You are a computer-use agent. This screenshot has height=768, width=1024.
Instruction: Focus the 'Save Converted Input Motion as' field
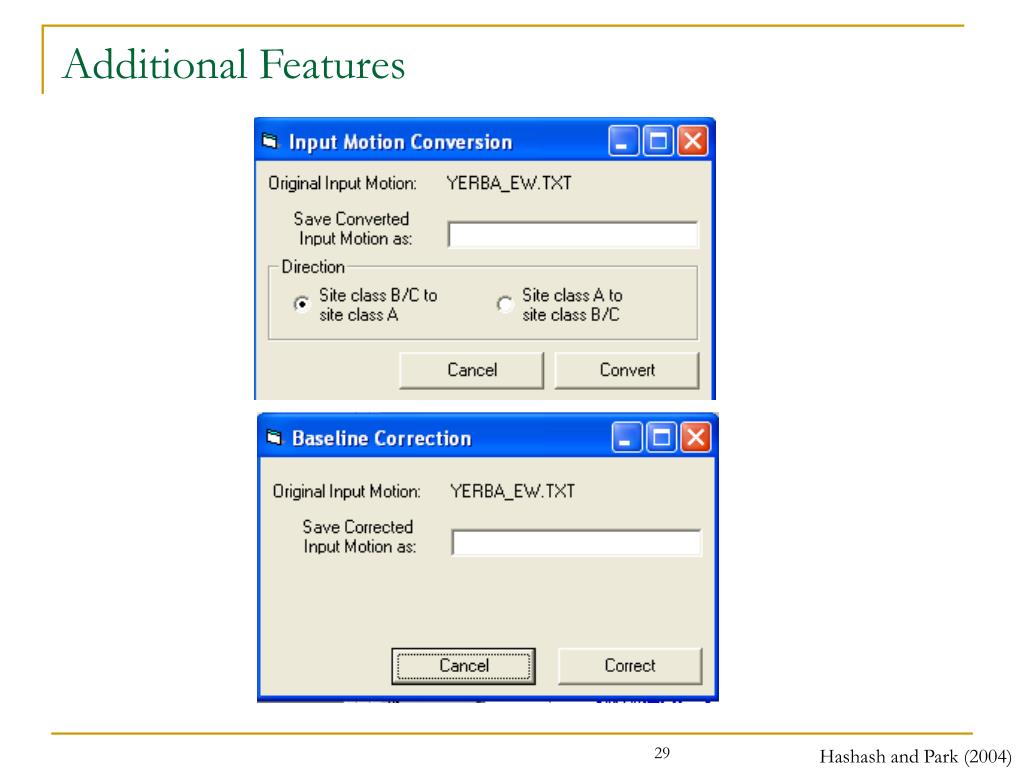(x=573, y=234)
